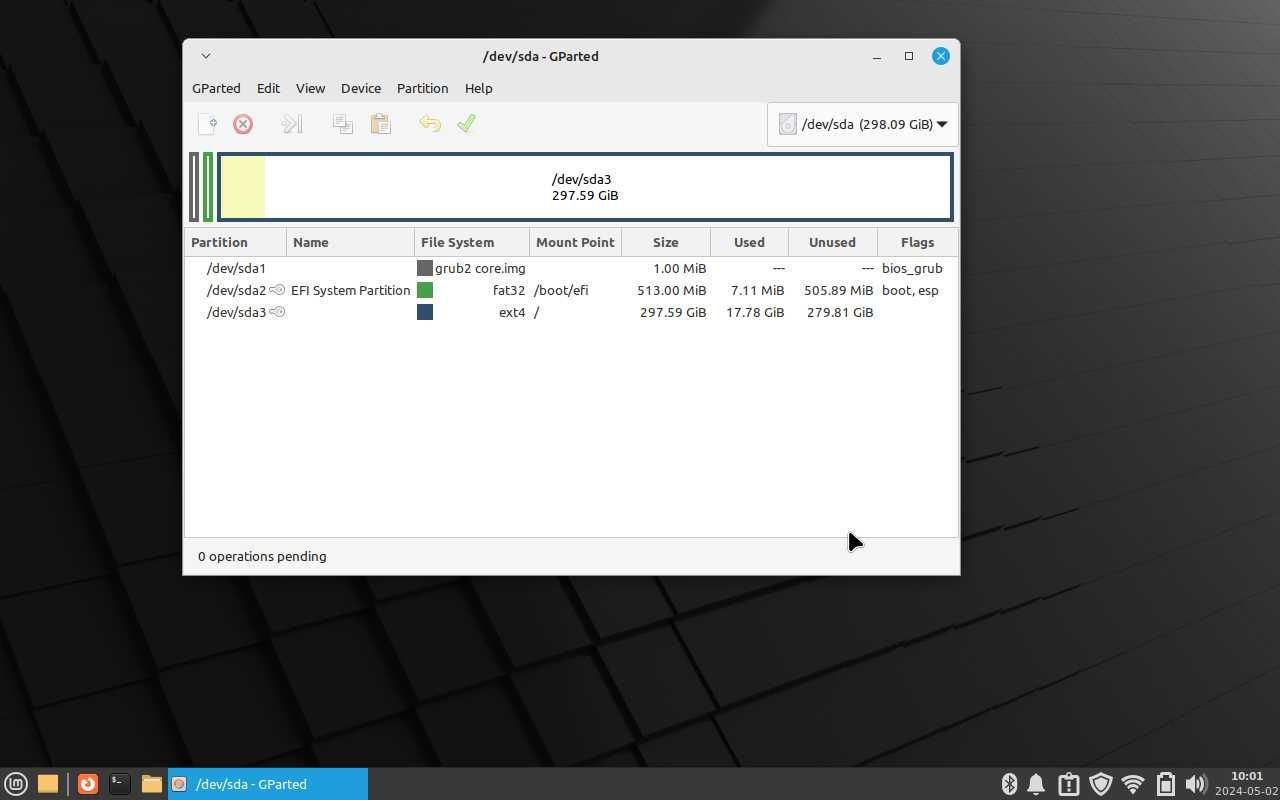Open the GParted menu
This screenshot has height=800, width=1280.
point(216,88)
